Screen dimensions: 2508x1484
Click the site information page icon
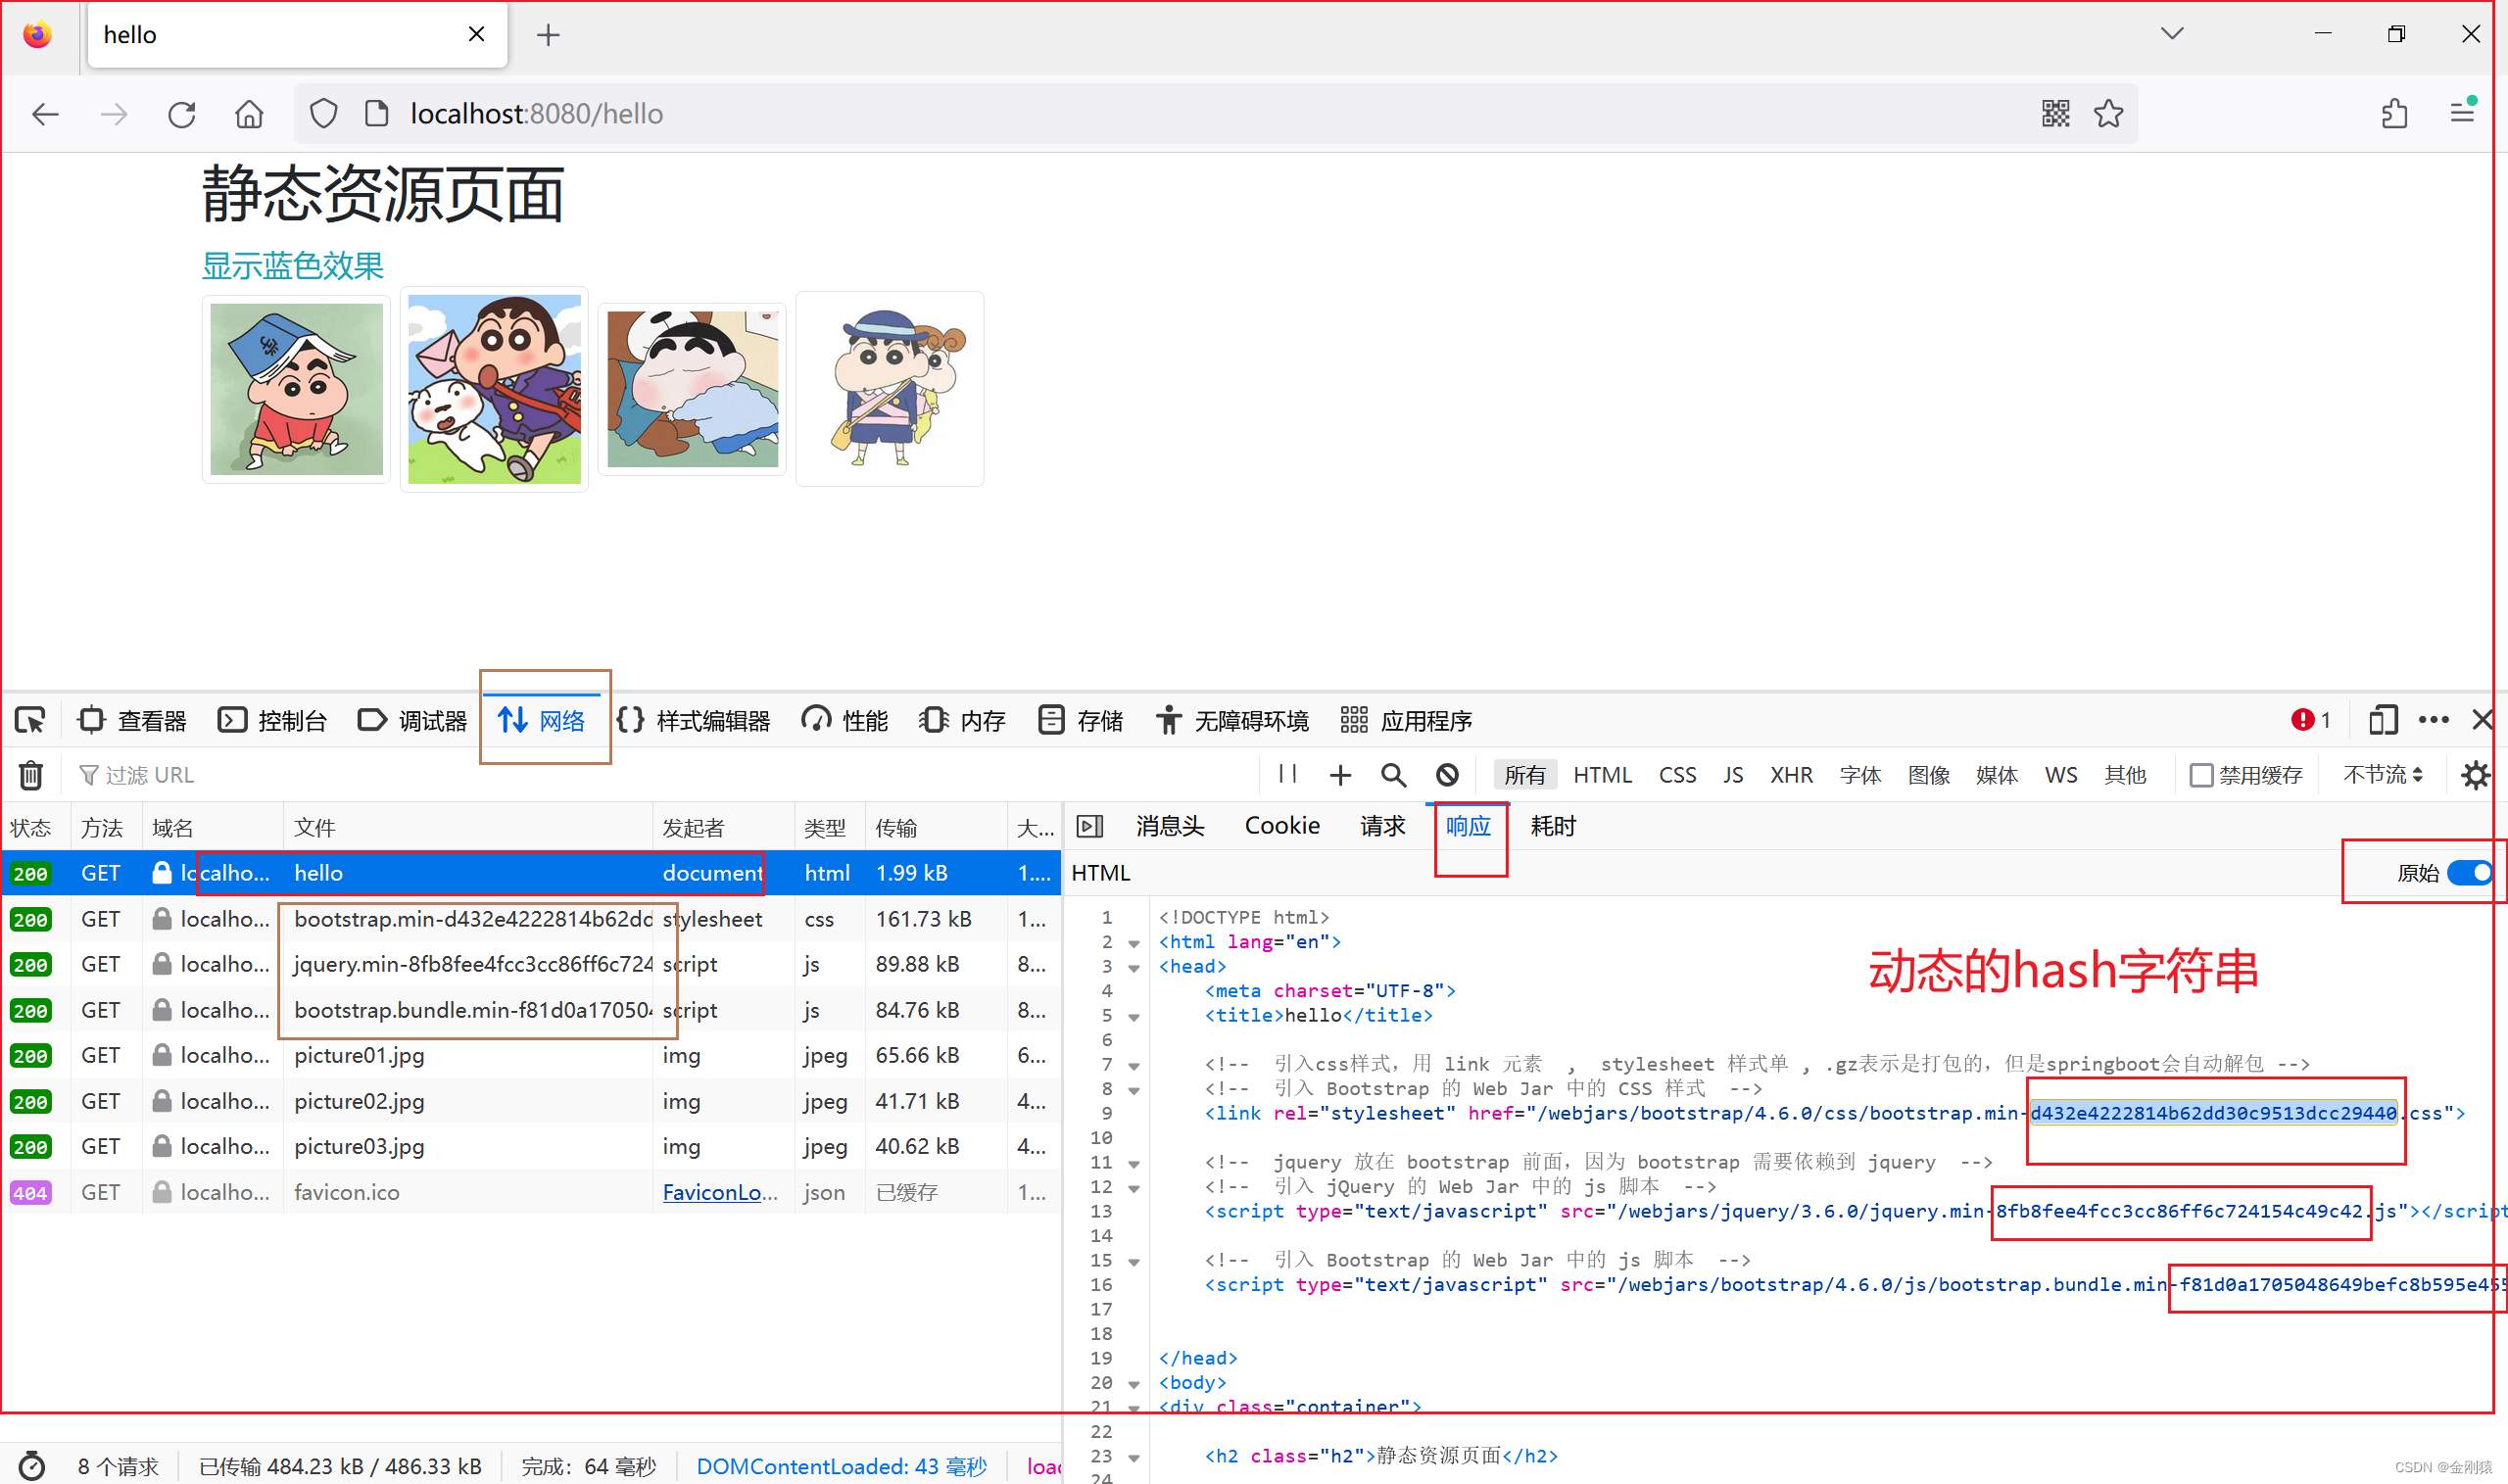click(x=376, y=114)
